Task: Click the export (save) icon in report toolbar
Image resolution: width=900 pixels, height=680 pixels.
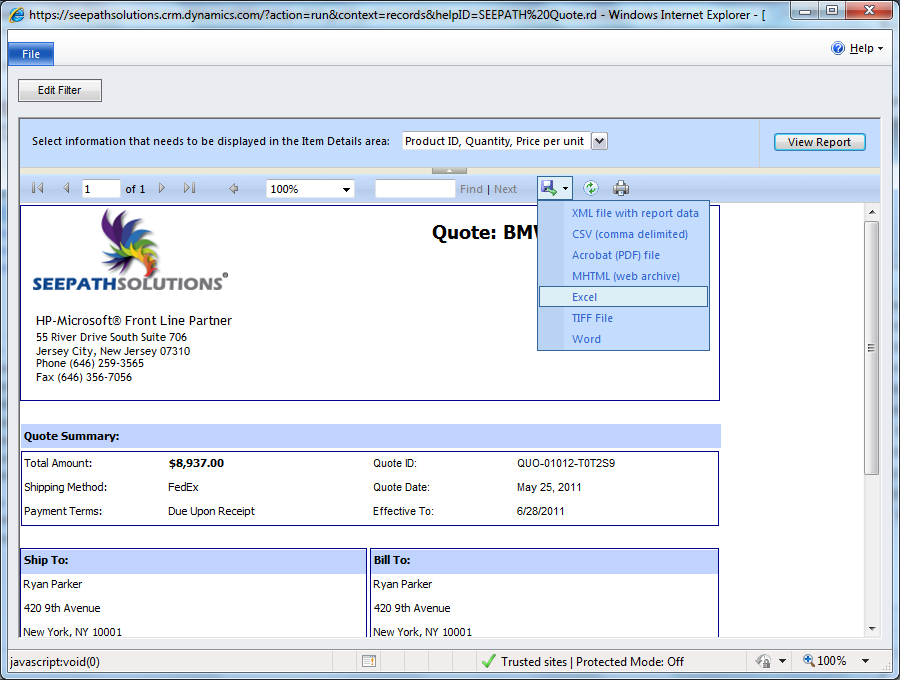Action: pos(549,188)
